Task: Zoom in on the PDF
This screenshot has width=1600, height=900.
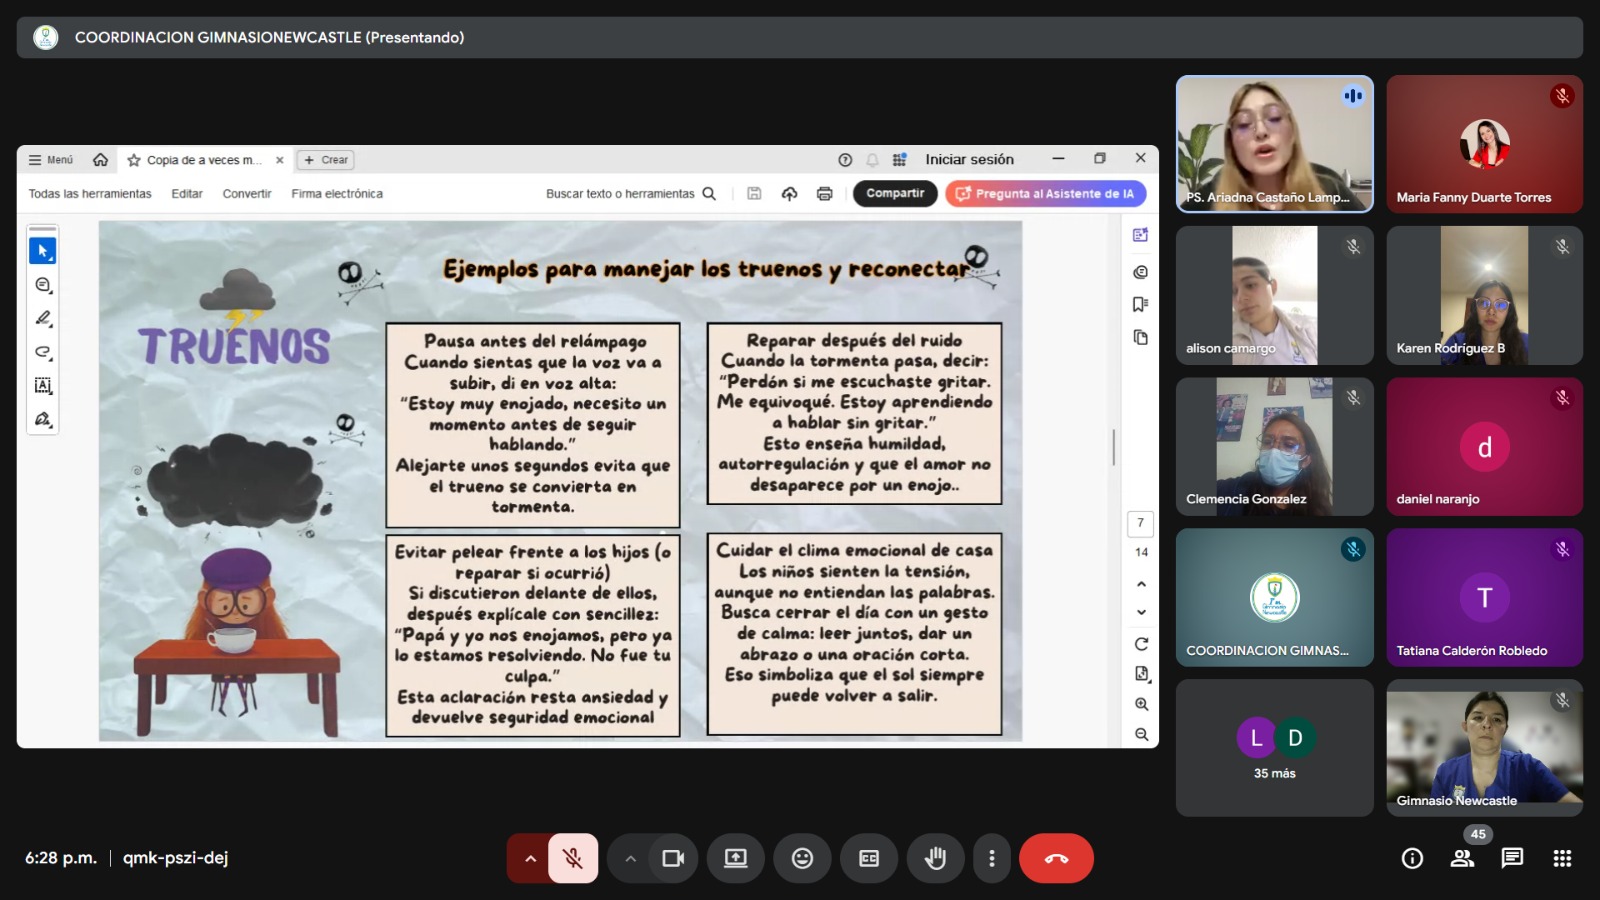Action: pyautogui.click(x=1141, y=704)
